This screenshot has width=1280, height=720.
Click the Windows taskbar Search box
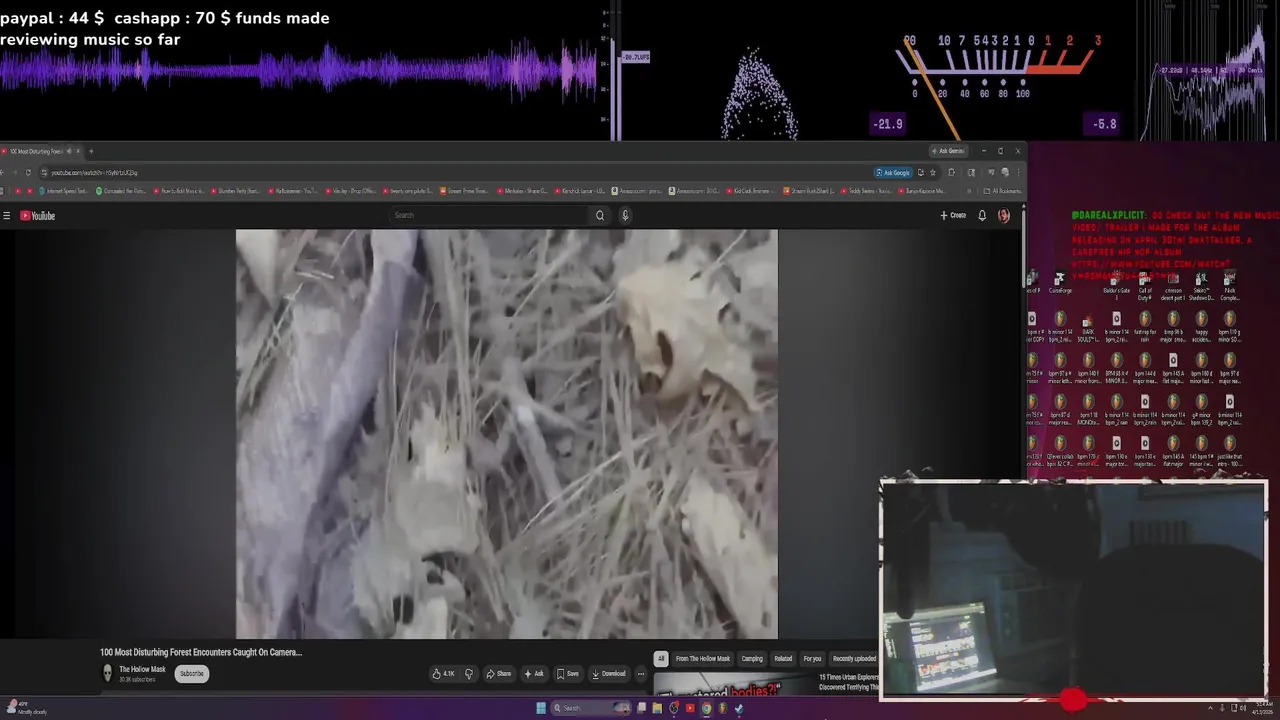591,708
